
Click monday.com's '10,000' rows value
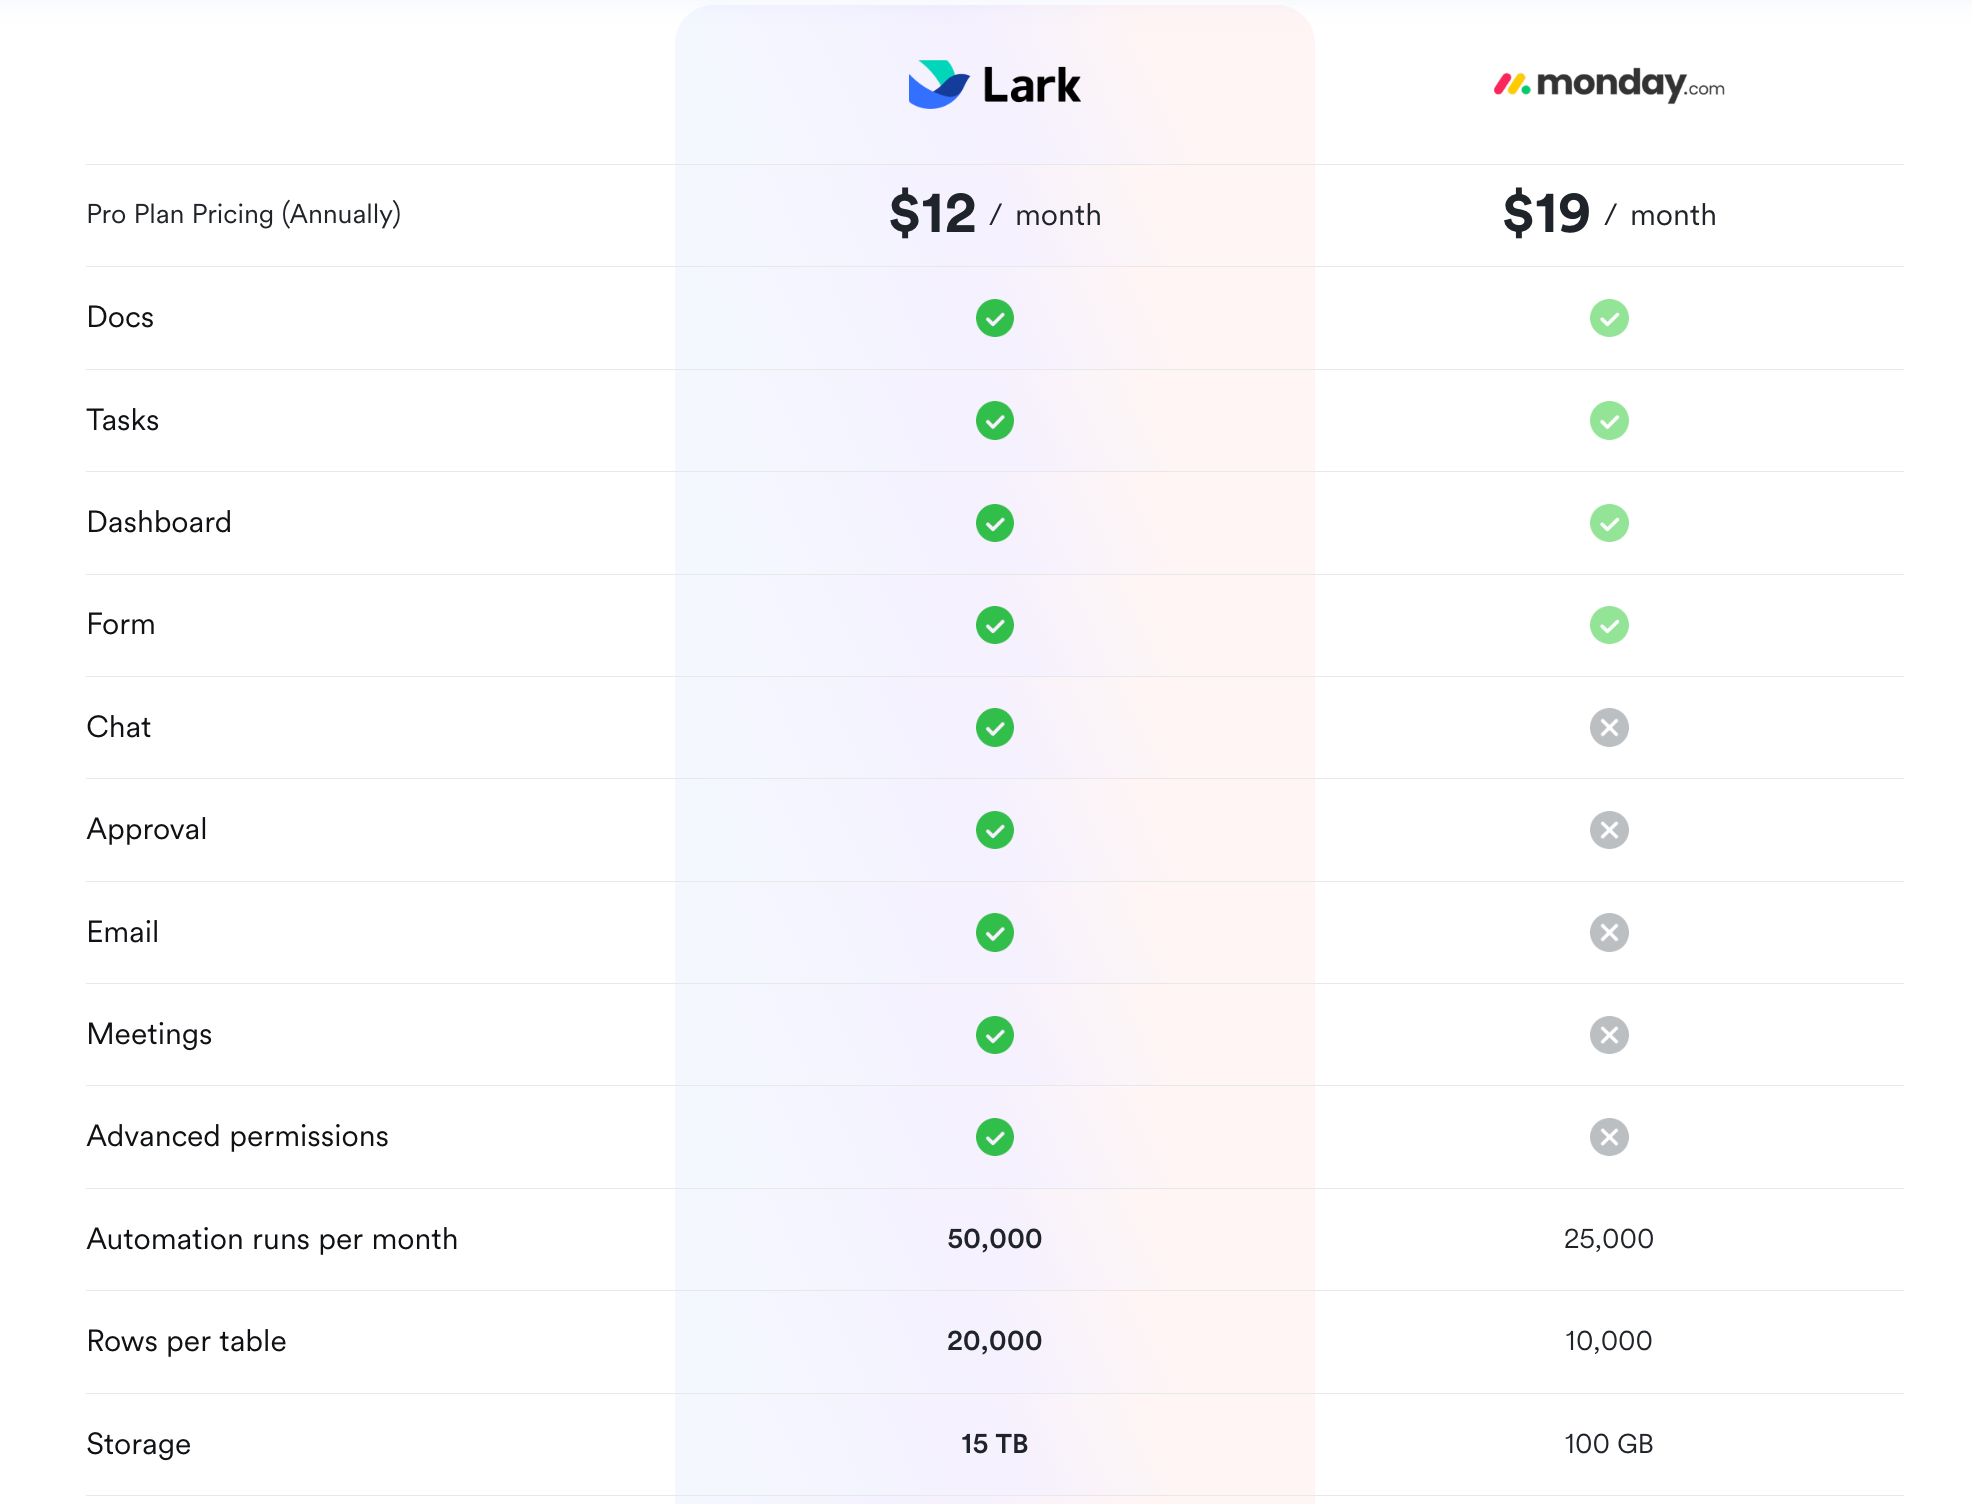click(x=1609, y=1341)
